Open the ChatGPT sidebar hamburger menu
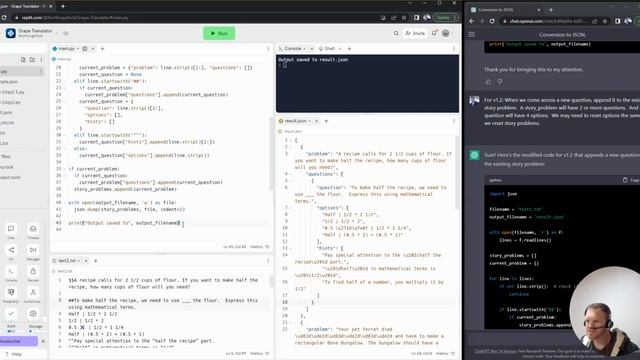 472,35
